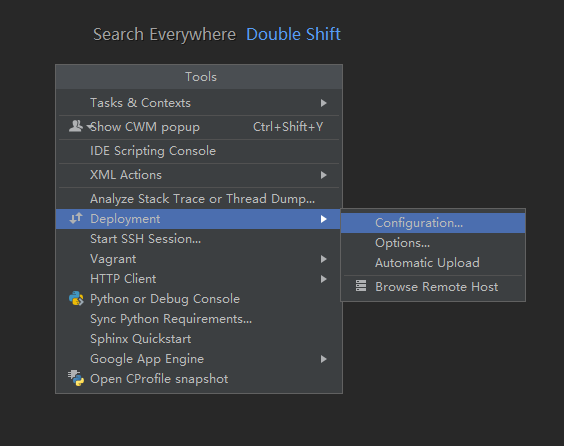Click the CProfile snapshot icon
Screen dimensions: 564x446
click(x=76, y=378)
